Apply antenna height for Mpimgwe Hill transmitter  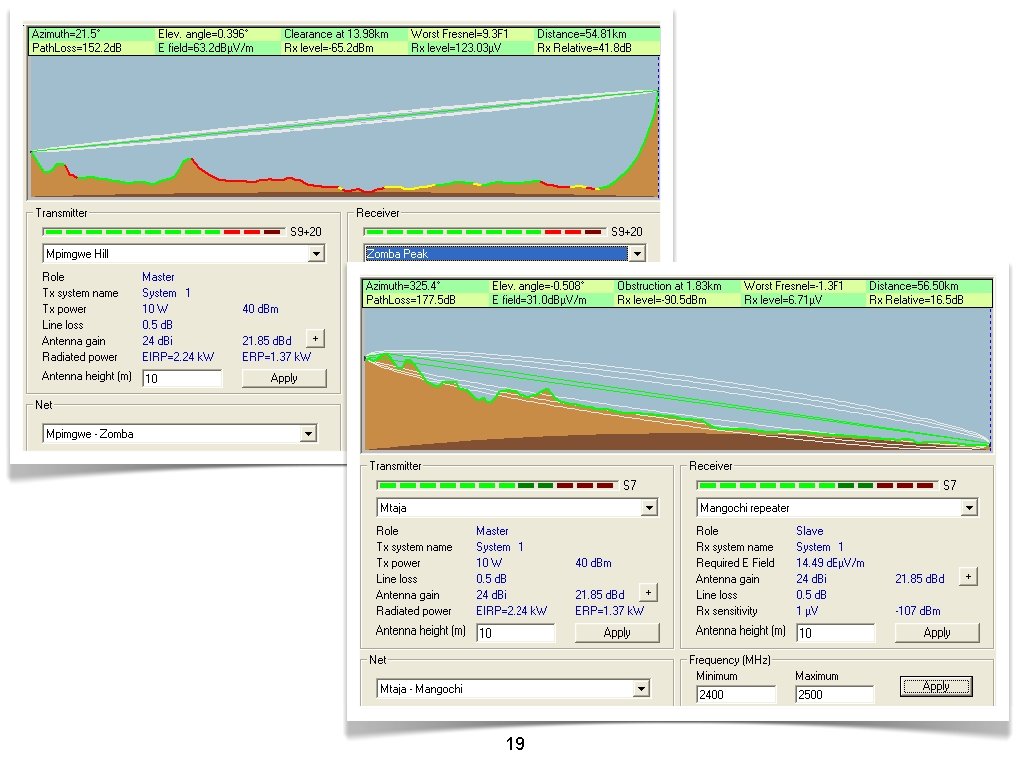[x=284, y=378]
